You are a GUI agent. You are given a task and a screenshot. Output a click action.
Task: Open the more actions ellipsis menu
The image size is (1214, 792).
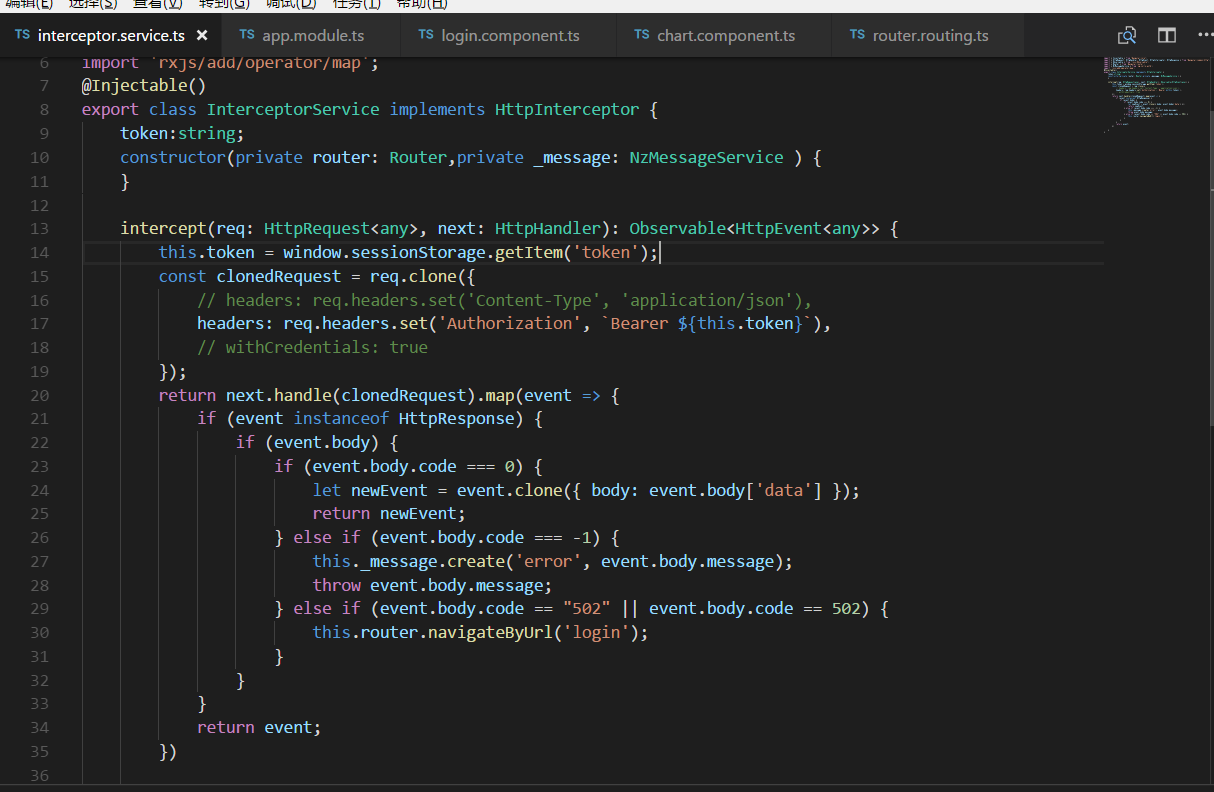tap(1205, 35)
